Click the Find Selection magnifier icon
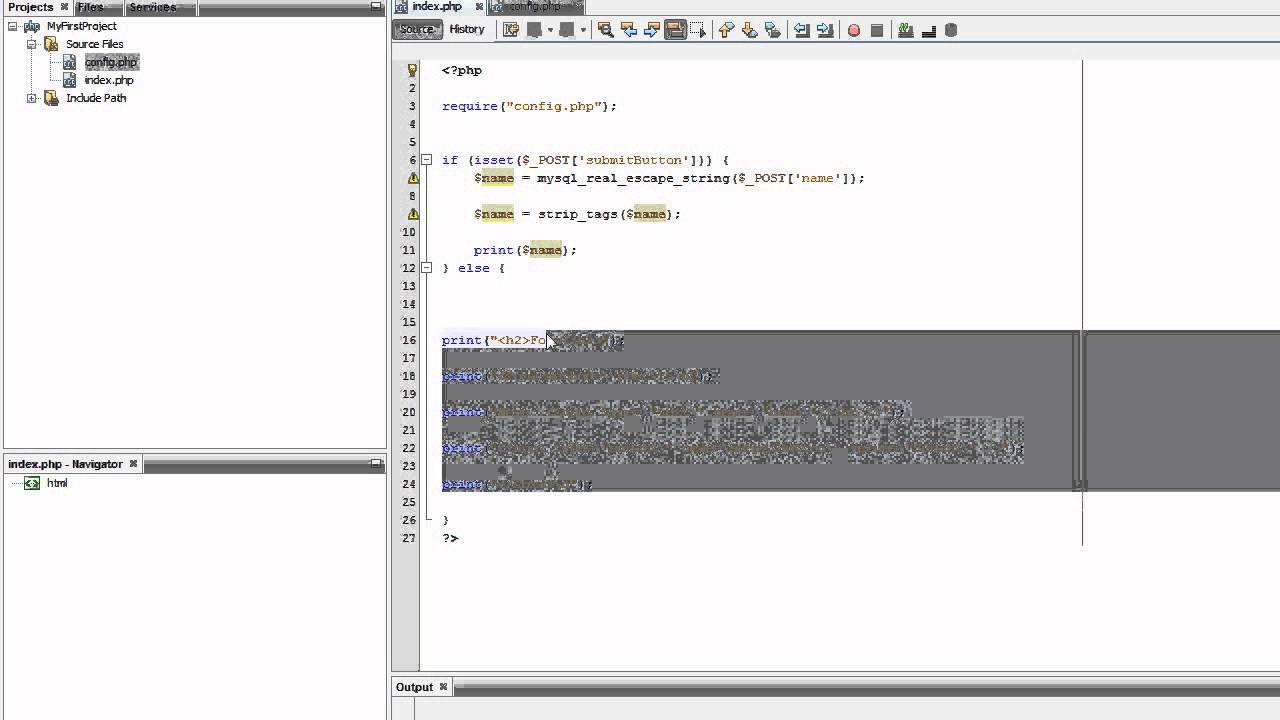The height and width of the screenshot is (720, 1280). [x=605, y=30]
